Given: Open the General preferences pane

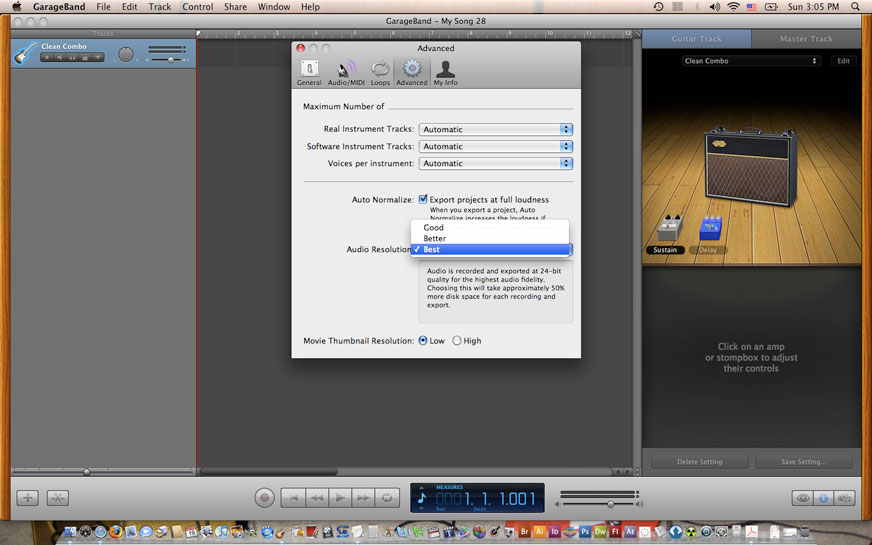Looking at the screenshot, I should point(309,72).
